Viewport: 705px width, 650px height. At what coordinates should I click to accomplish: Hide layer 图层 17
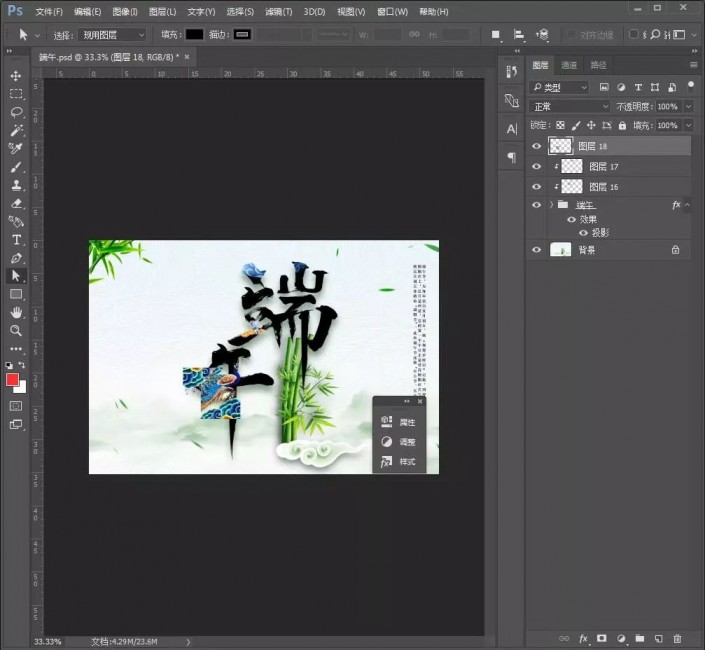click(536, 166)
